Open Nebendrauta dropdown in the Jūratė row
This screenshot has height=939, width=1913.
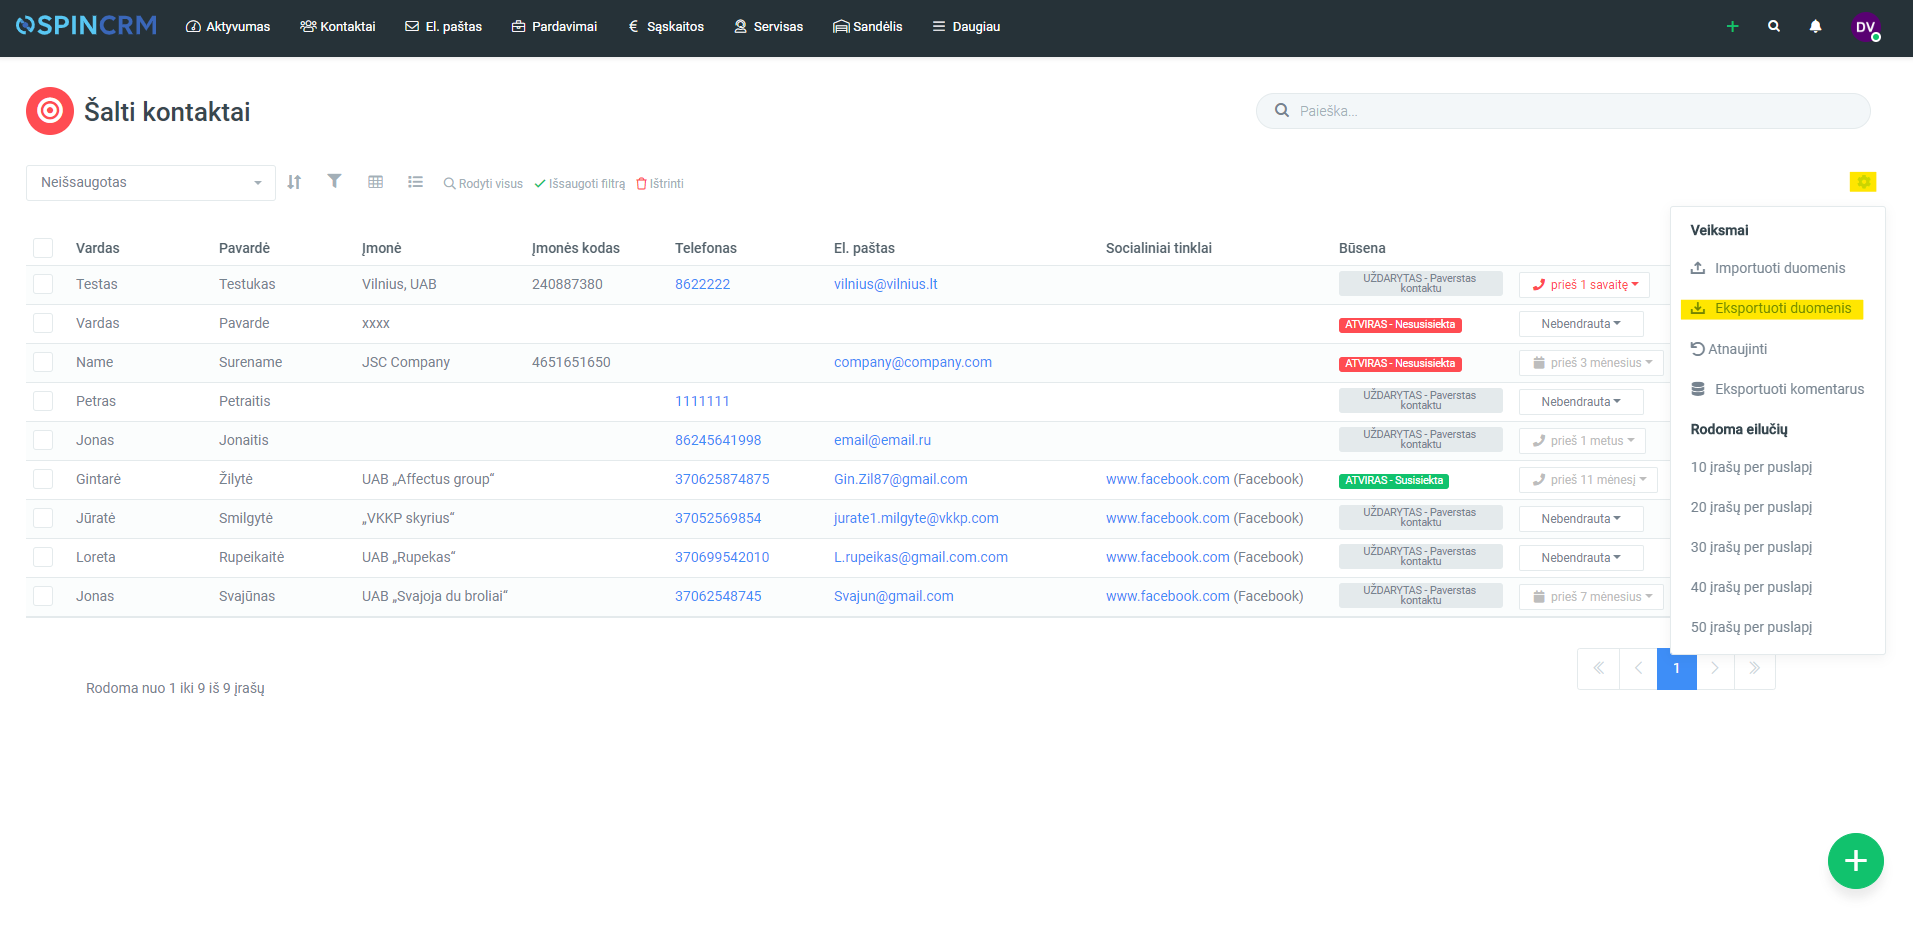pyautogui.click(x=1581, y=519)
